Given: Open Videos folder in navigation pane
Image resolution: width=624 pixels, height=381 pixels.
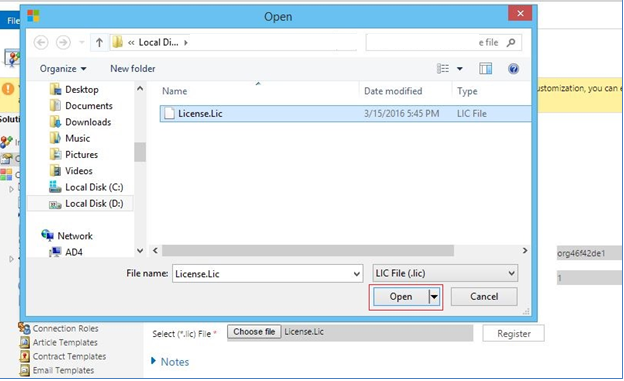Looking at the screenshot, I should (x=78, y=171).
